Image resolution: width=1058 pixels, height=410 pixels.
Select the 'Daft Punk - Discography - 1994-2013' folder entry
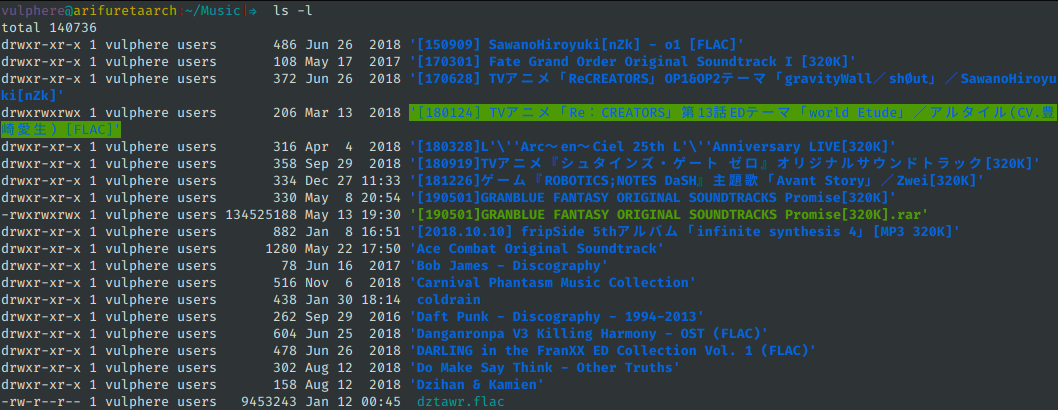[556, 316]
